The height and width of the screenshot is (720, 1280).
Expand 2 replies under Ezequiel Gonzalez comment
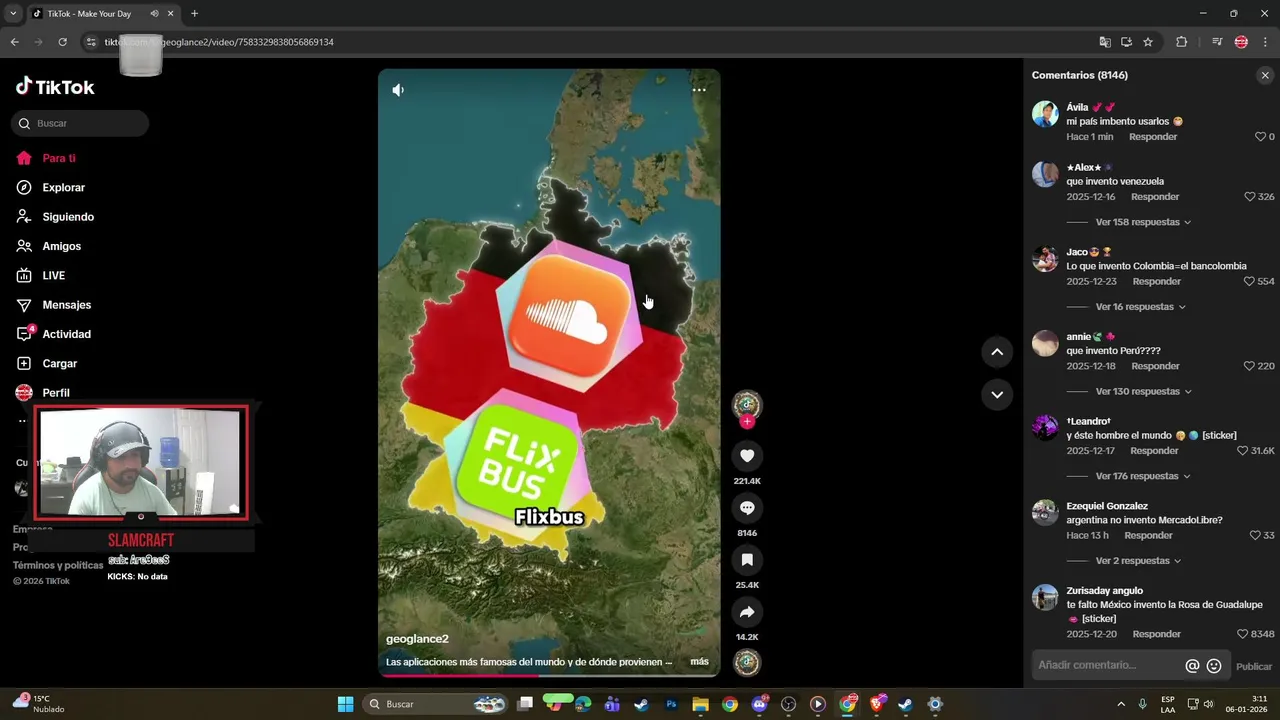click(x=1138, y=561)
